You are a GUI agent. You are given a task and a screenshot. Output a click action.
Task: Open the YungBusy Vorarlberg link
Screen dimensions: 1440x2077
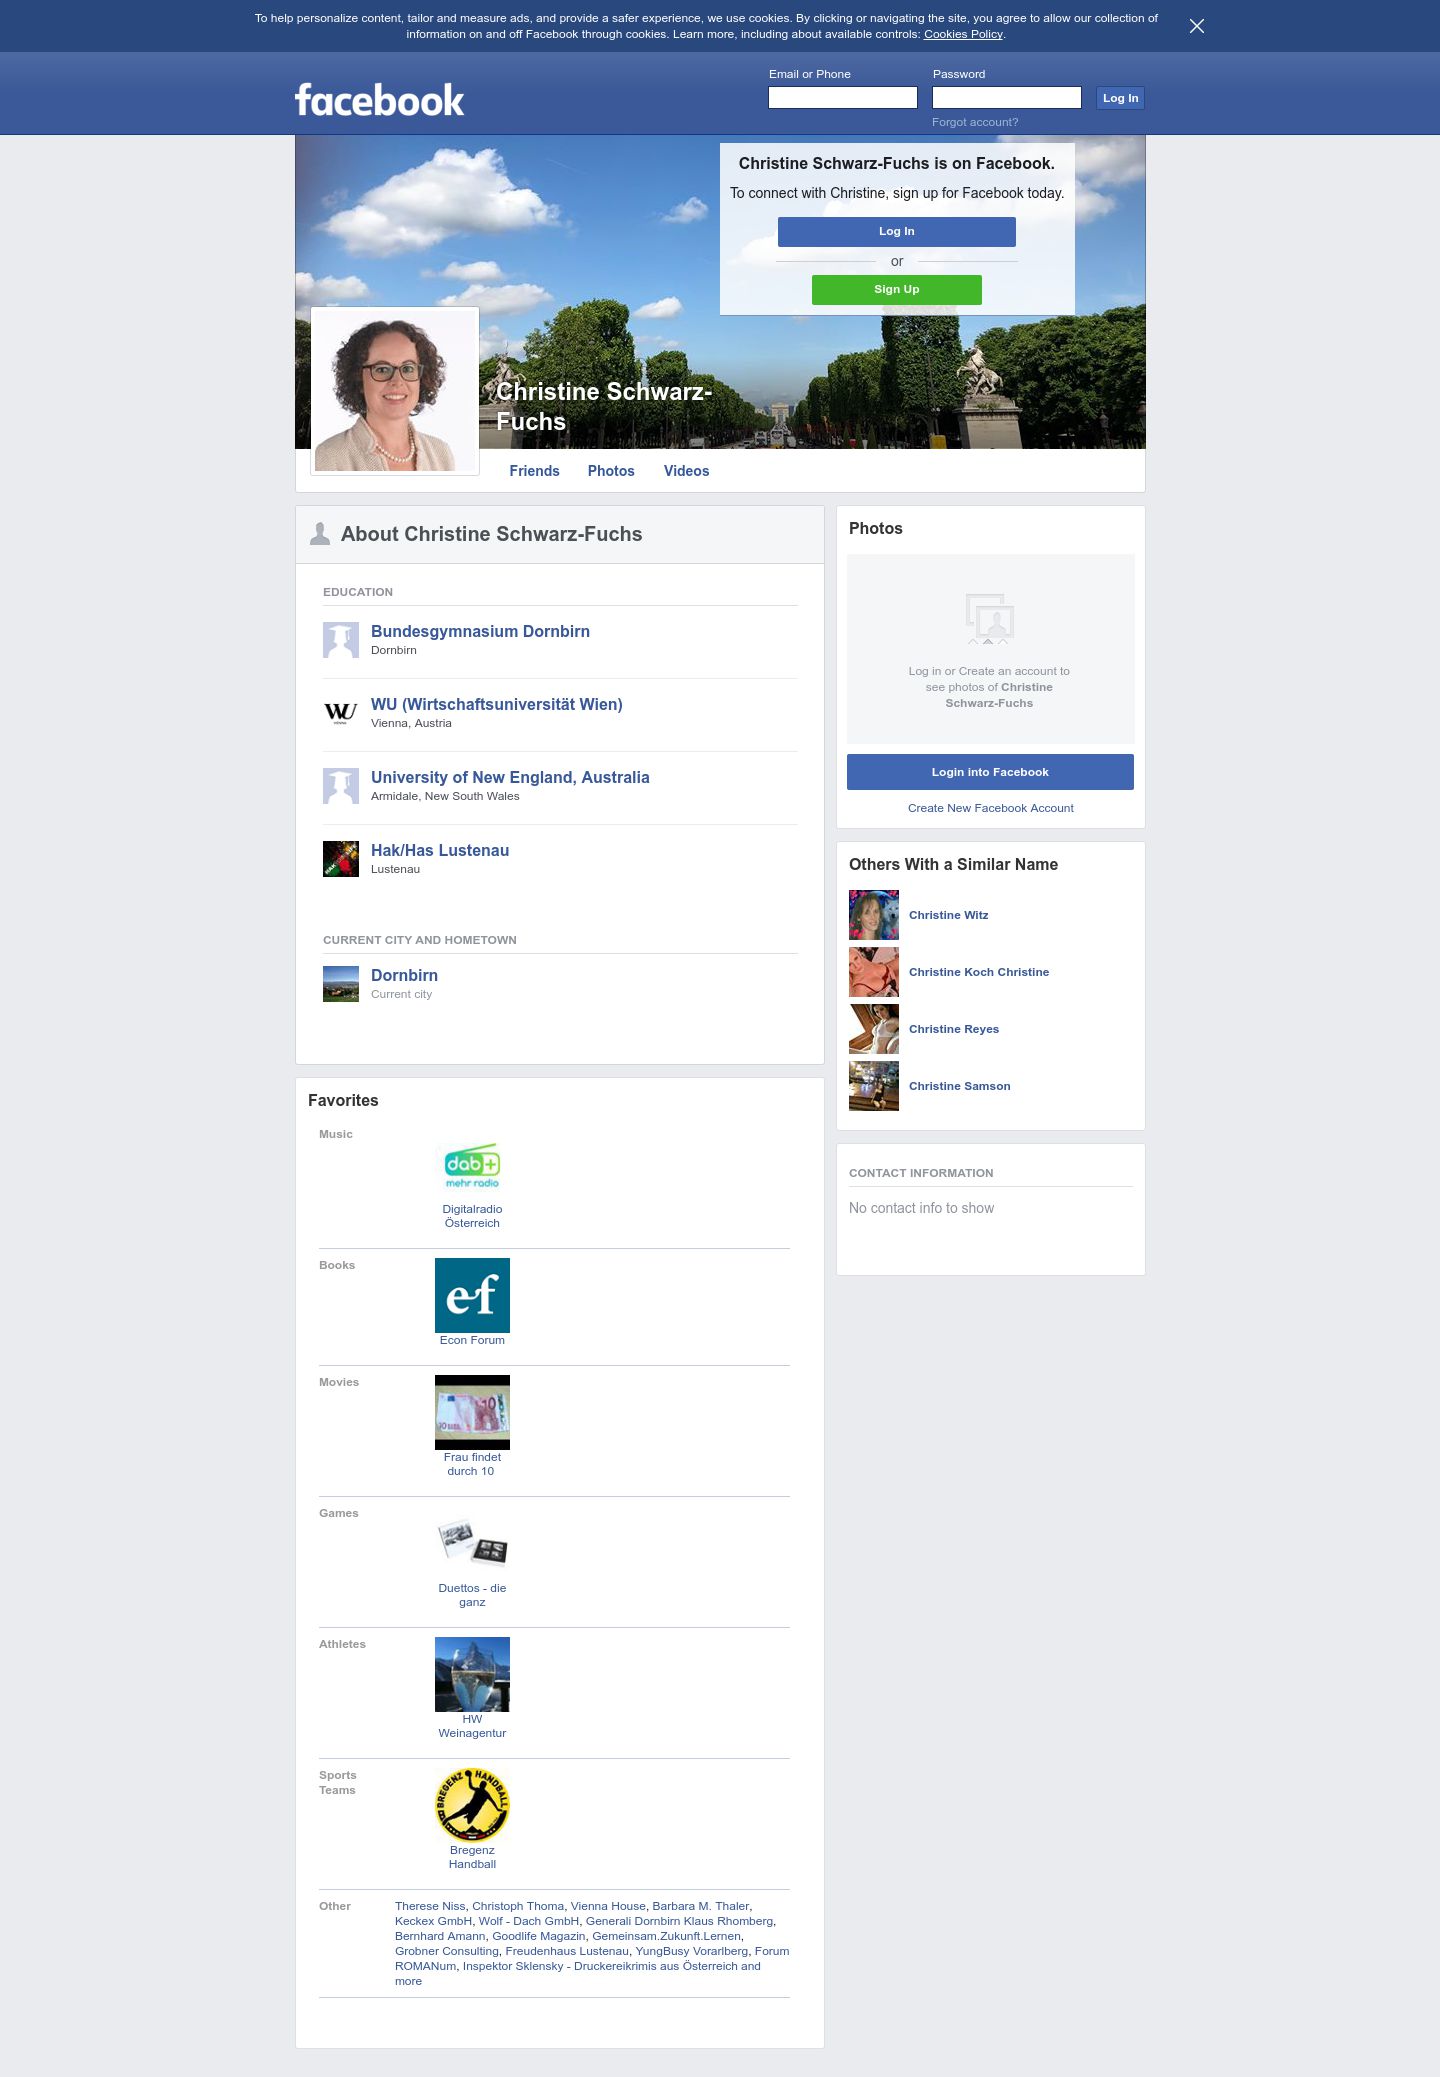coord(692,1951)
